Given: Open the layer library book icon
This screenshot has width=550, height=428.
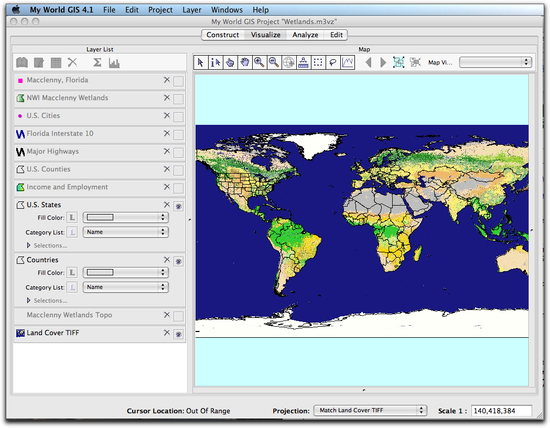Looking at the screenshot, I should (x=22, y=63).
